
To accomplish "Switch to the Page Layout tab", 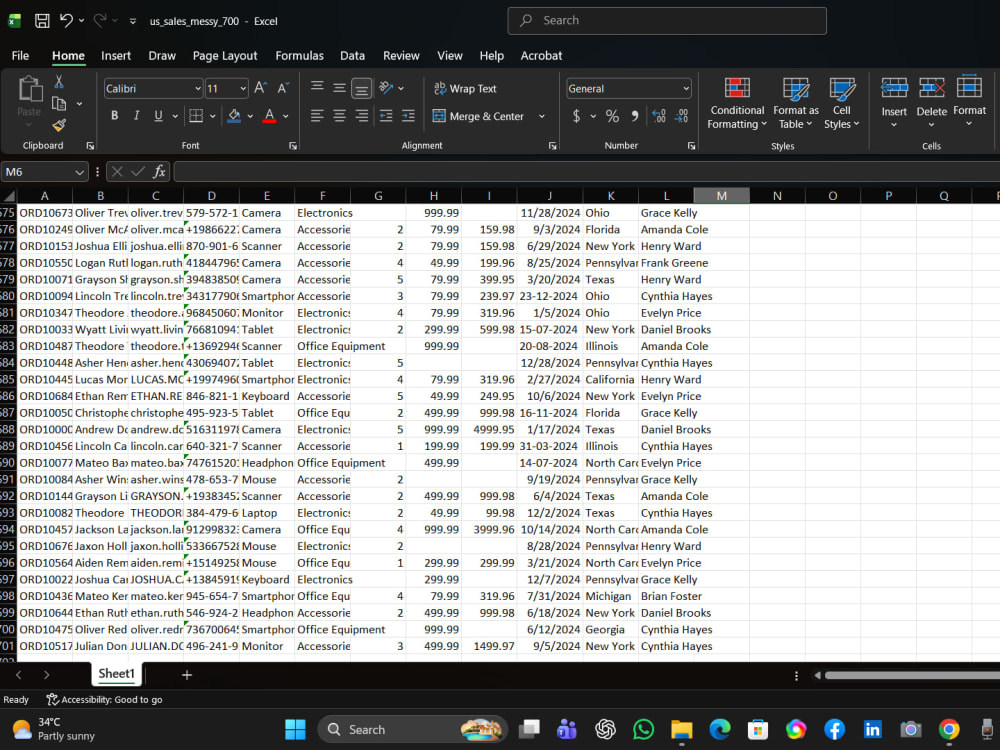I will coord(225,55).
